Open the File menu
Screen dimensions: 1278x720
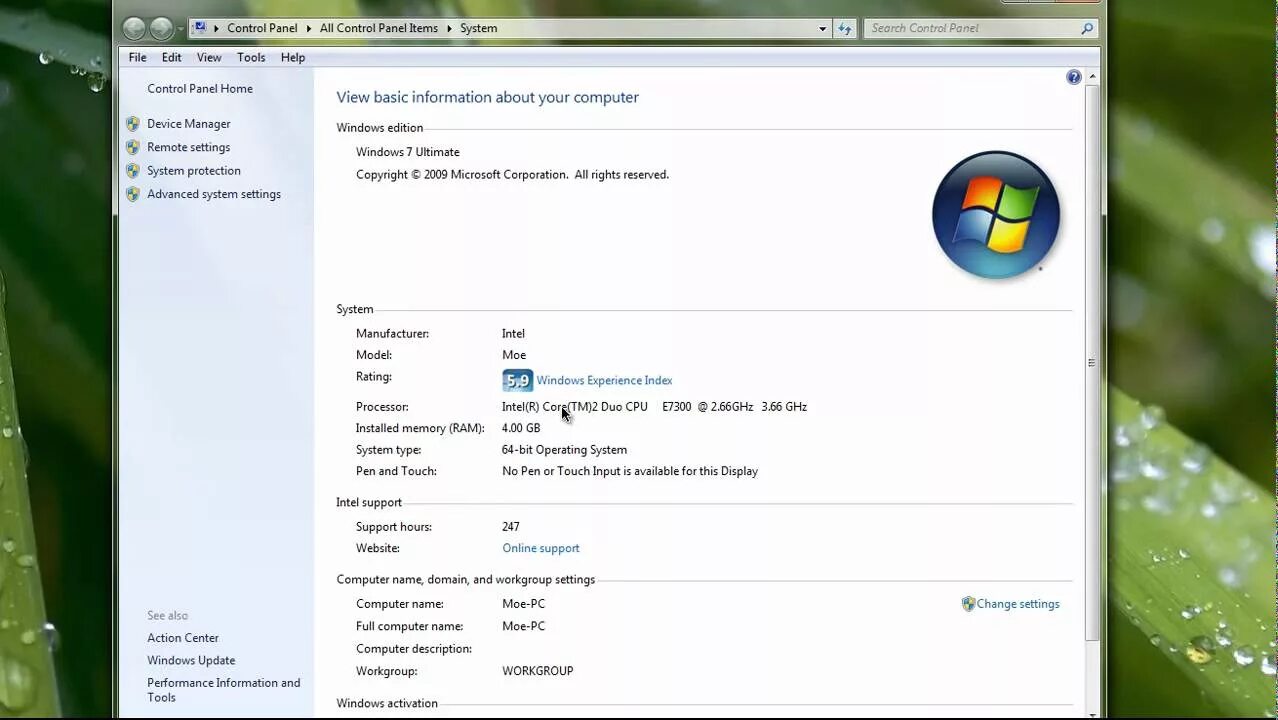[137, 57]
